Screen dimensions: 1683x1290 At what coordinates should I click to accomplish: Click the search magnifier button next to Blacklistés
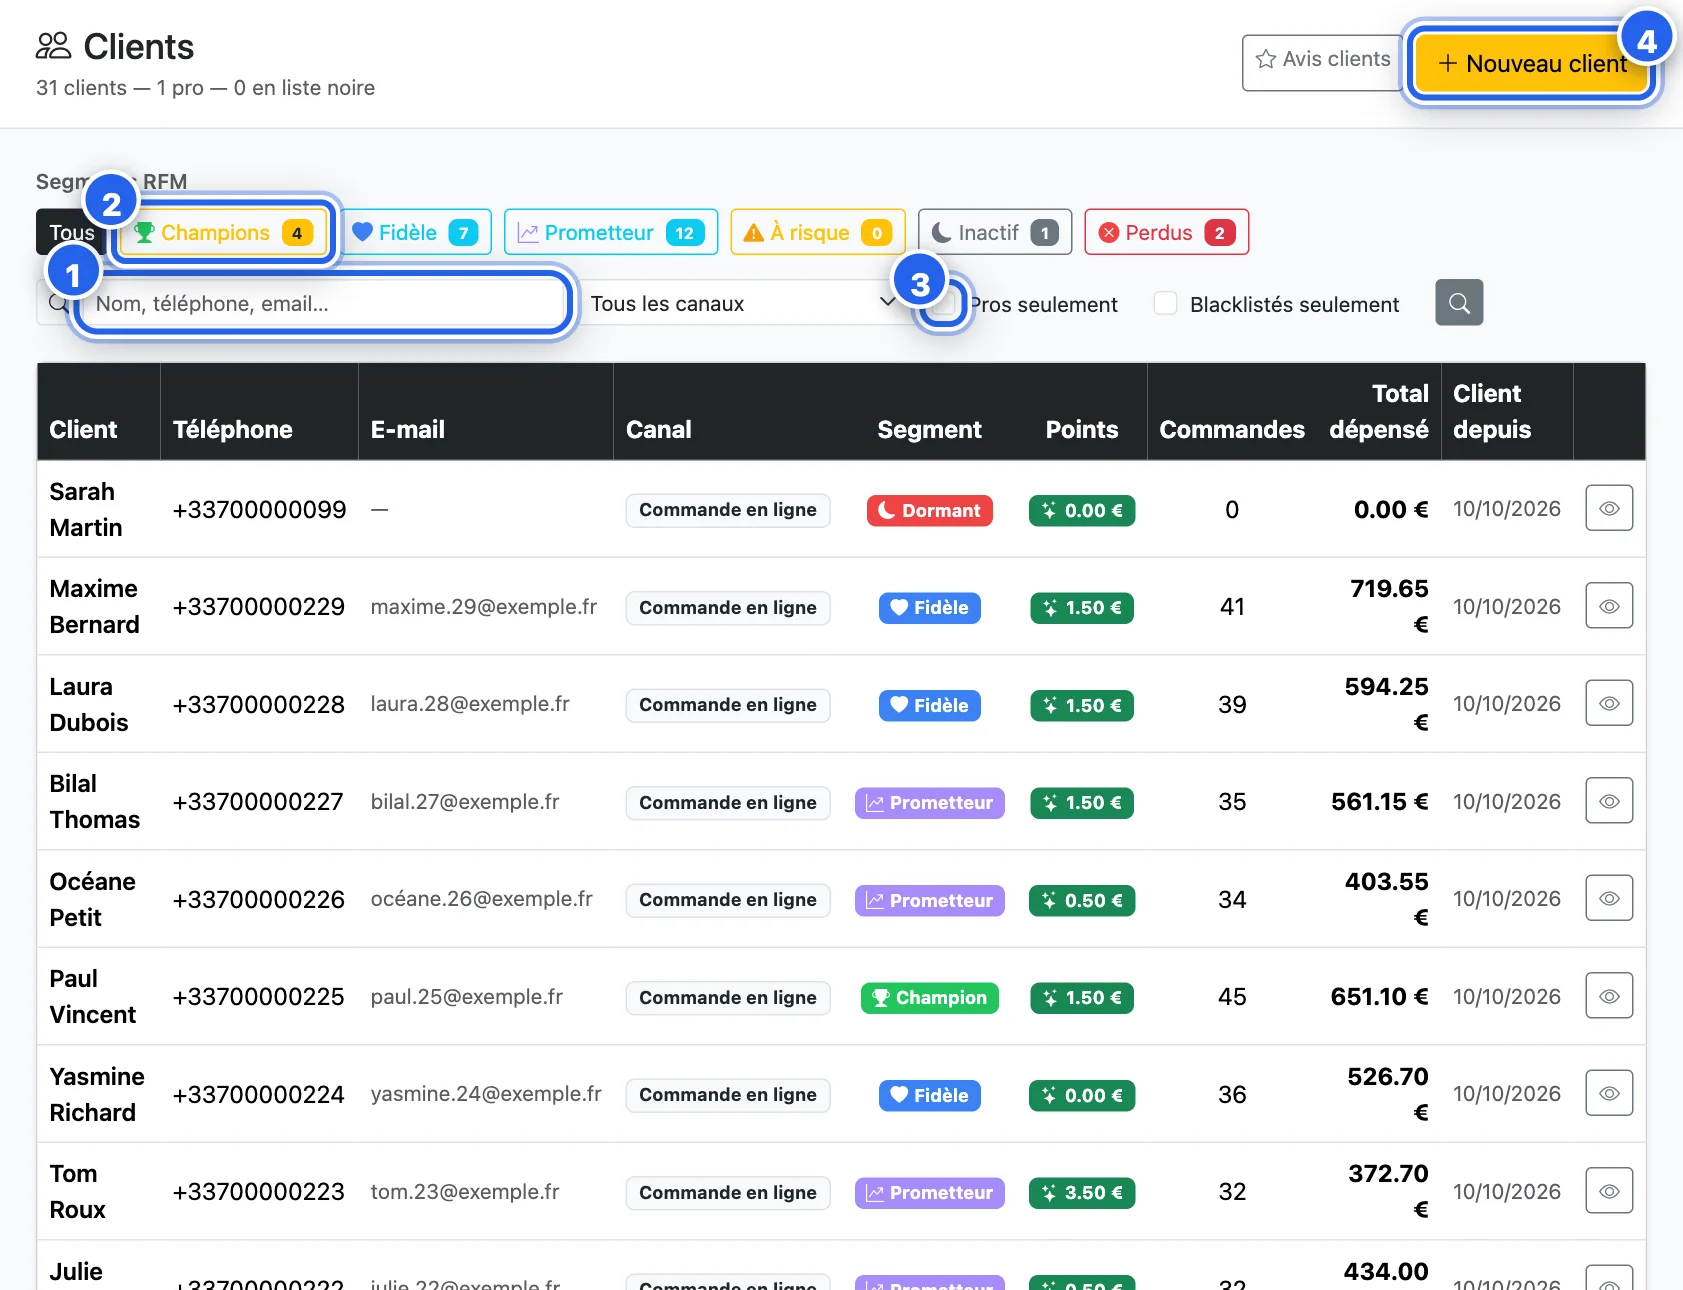[x=1459, y=303]
